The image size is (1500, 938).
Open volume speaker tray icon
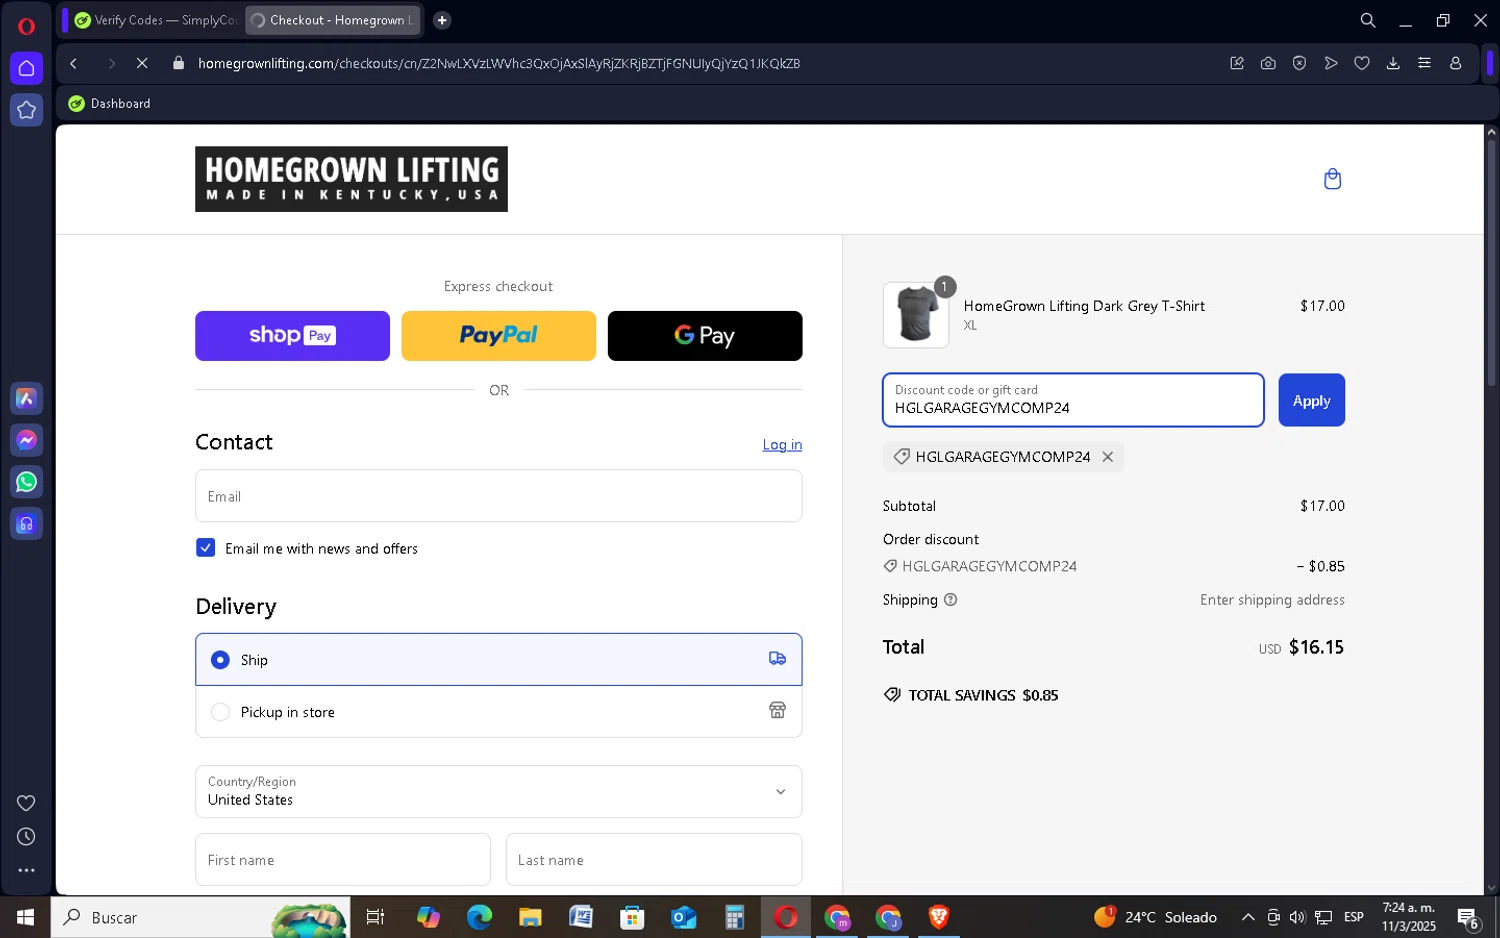(x=1298, y=917)
